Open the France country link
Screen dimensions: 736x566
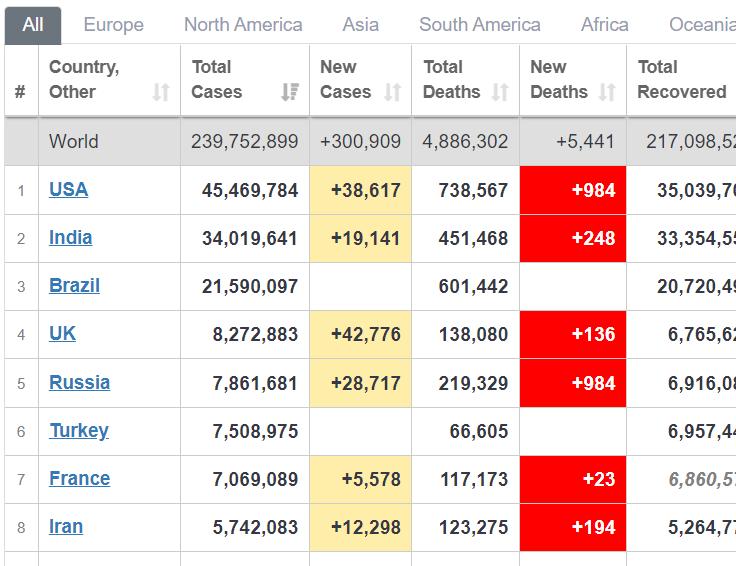pos(79,478)
